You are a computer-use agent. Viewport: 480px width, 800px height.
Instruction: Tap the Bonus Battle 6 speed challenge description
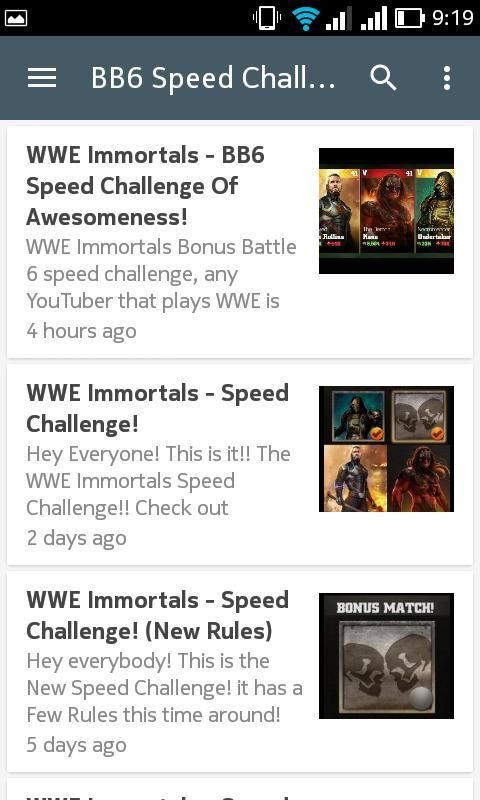[161, 274]
